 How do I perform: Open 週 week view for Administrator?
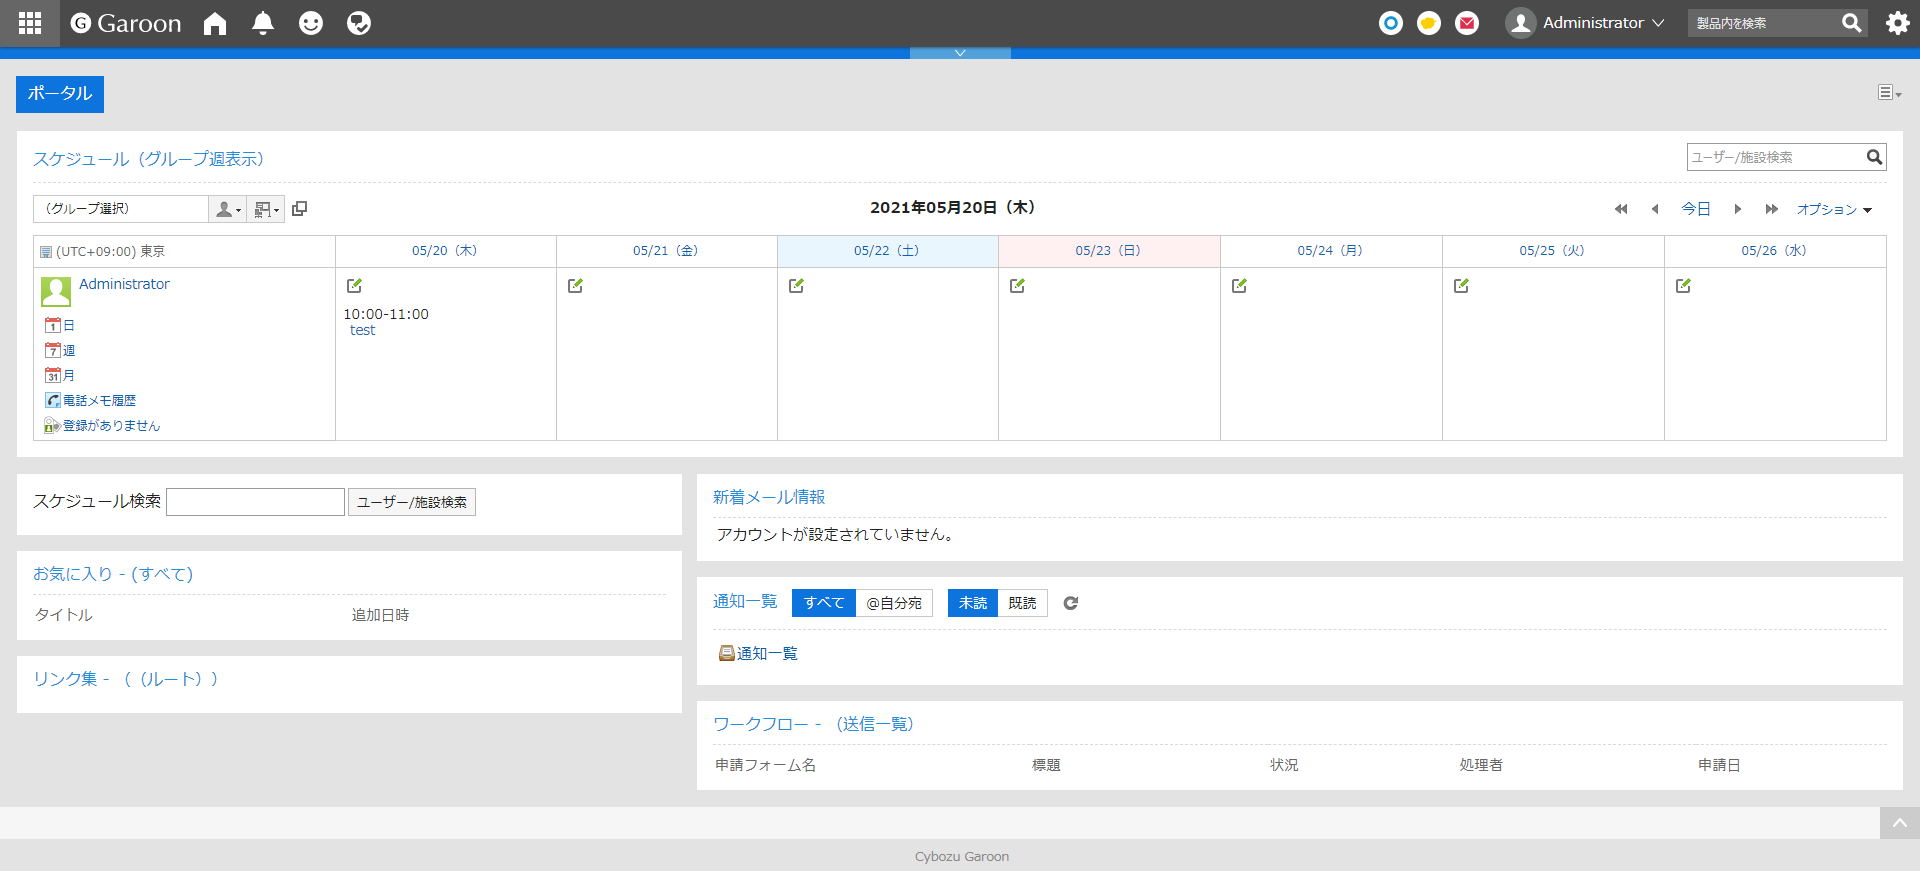point(60,350)
